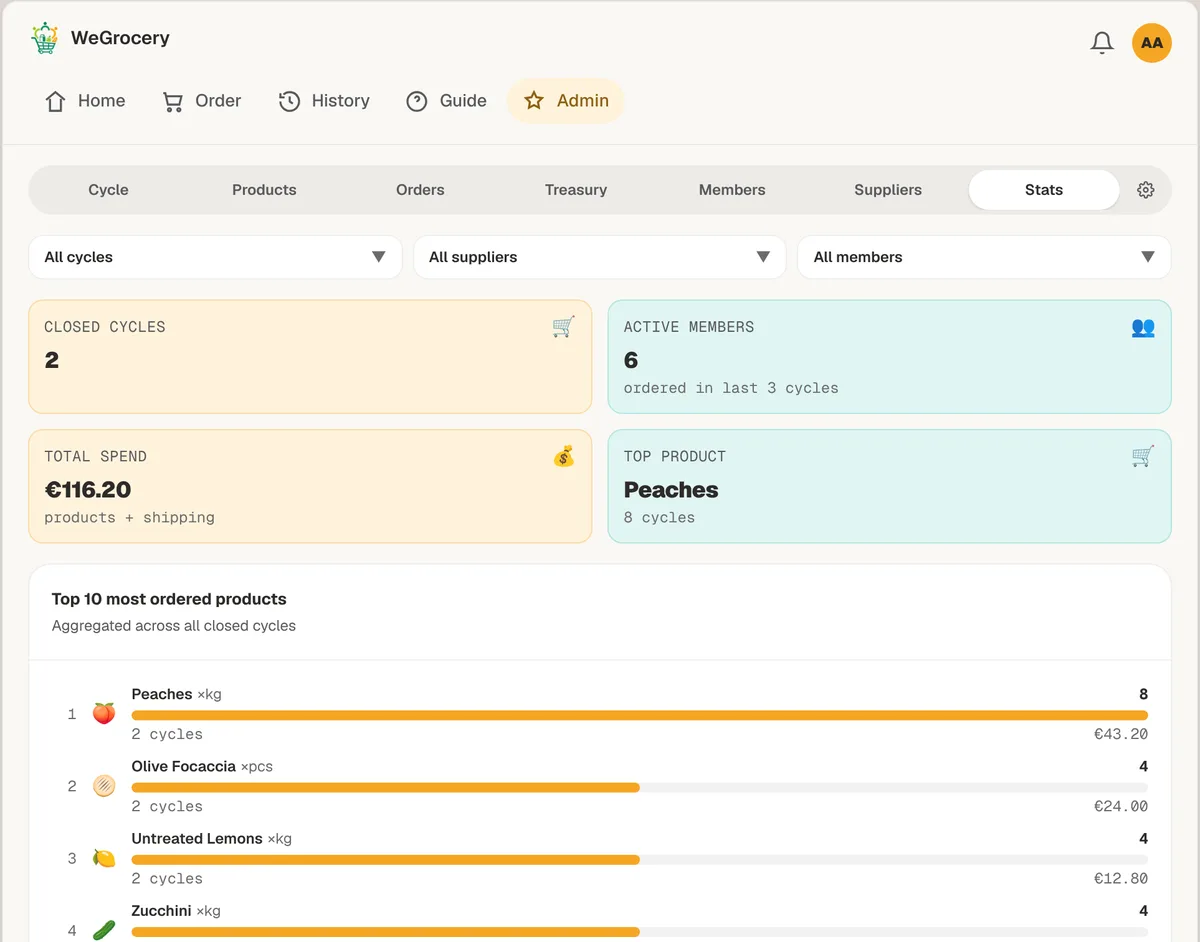Click the quantity 8 for Peaches
This screenshot has height=942, width=1200.
pos(1143,694)
